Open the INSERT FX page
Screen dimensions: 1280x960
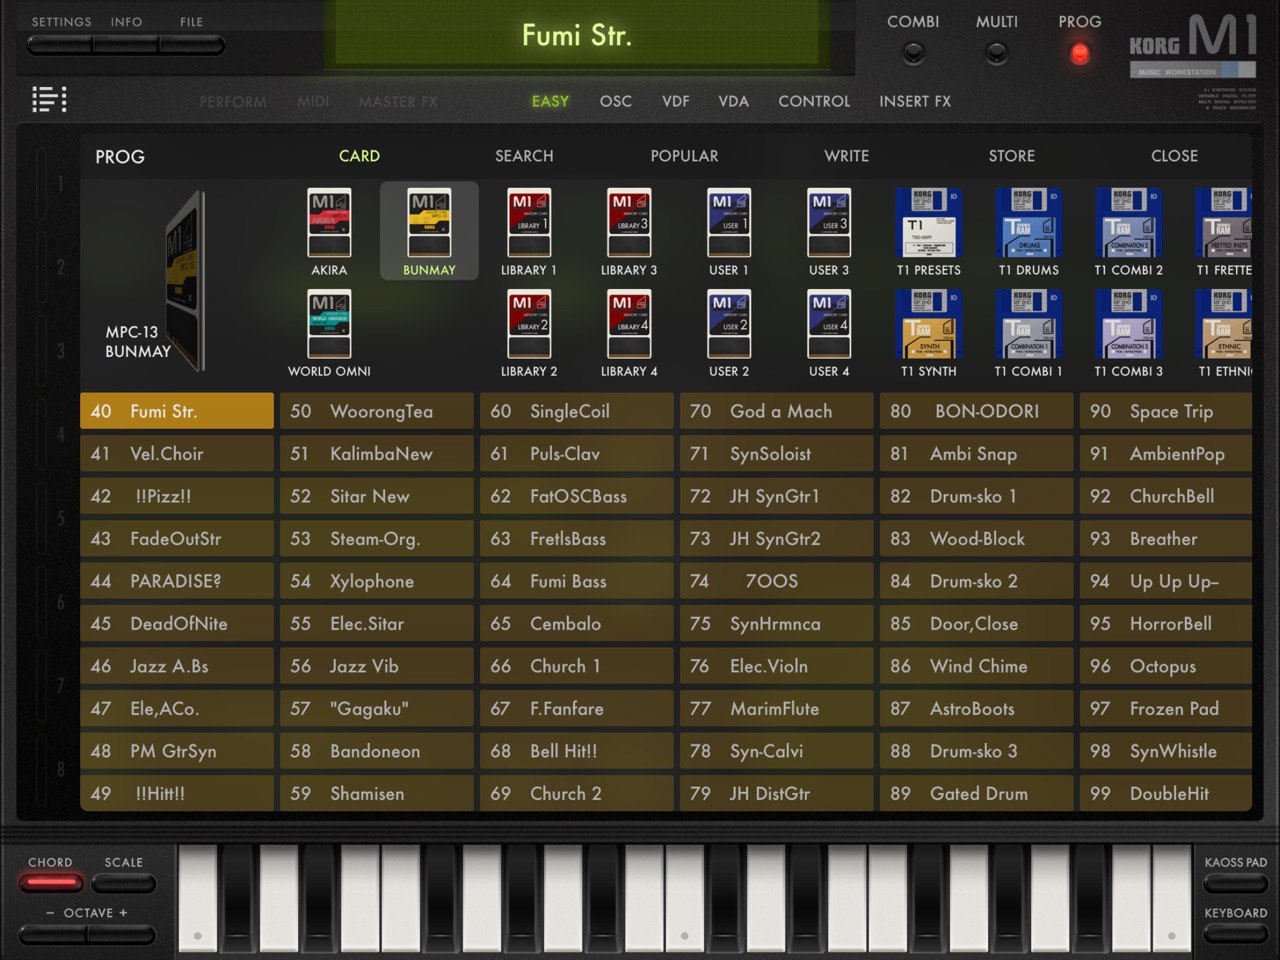pyautogui.click(x=915, y=101)
